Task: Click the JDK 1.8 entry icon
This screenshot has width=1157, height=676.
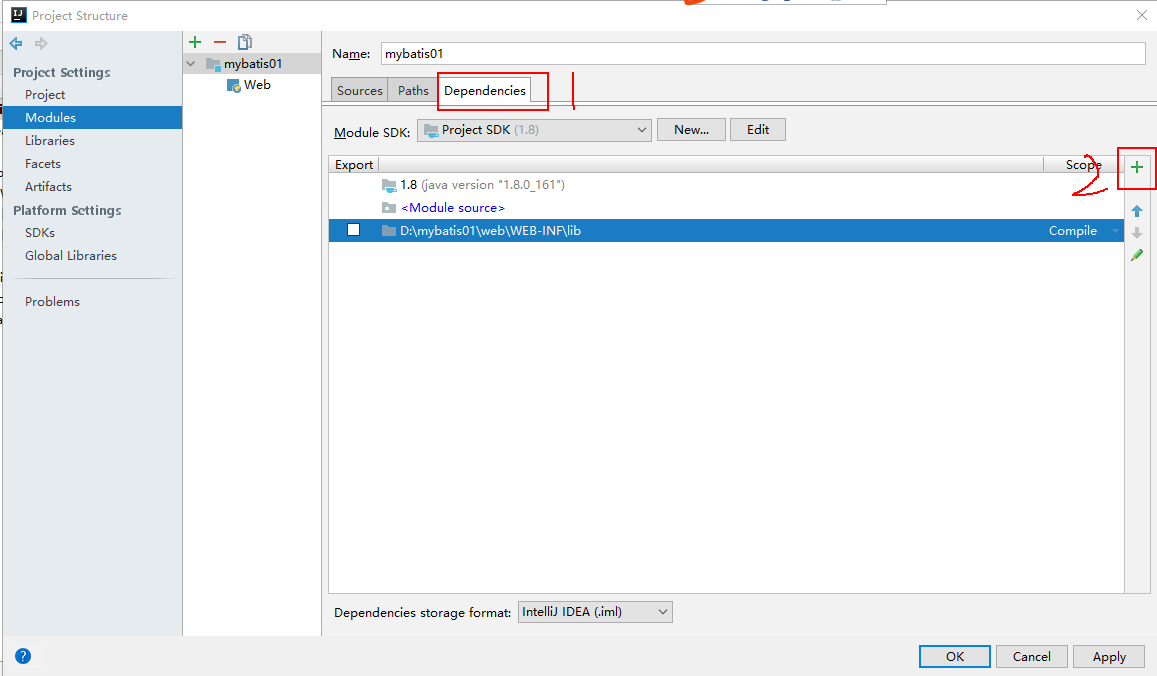Action: click(389, 185)
